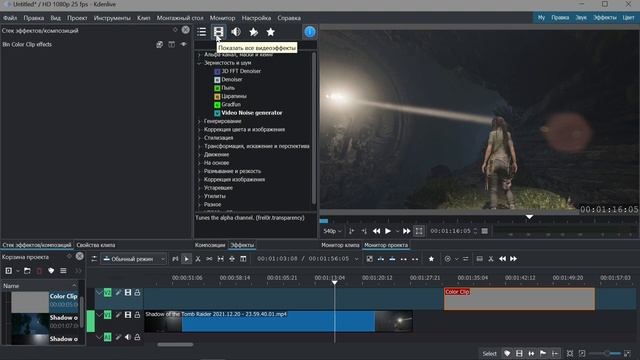This screenshot has width=640, height=360.
Task: Toggle effect stack eye enable icon
Action: coord(184,44)
